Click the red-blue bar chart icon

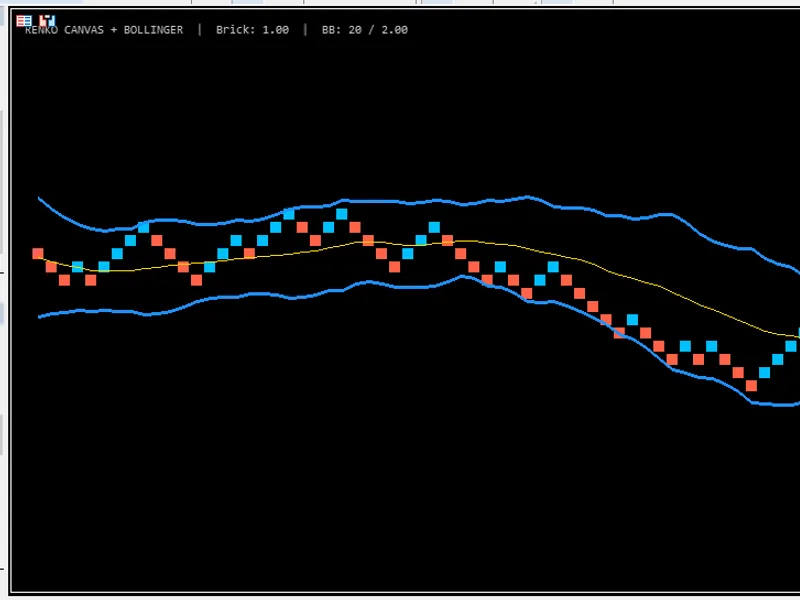pyautogui.click(x=47, y=20)
